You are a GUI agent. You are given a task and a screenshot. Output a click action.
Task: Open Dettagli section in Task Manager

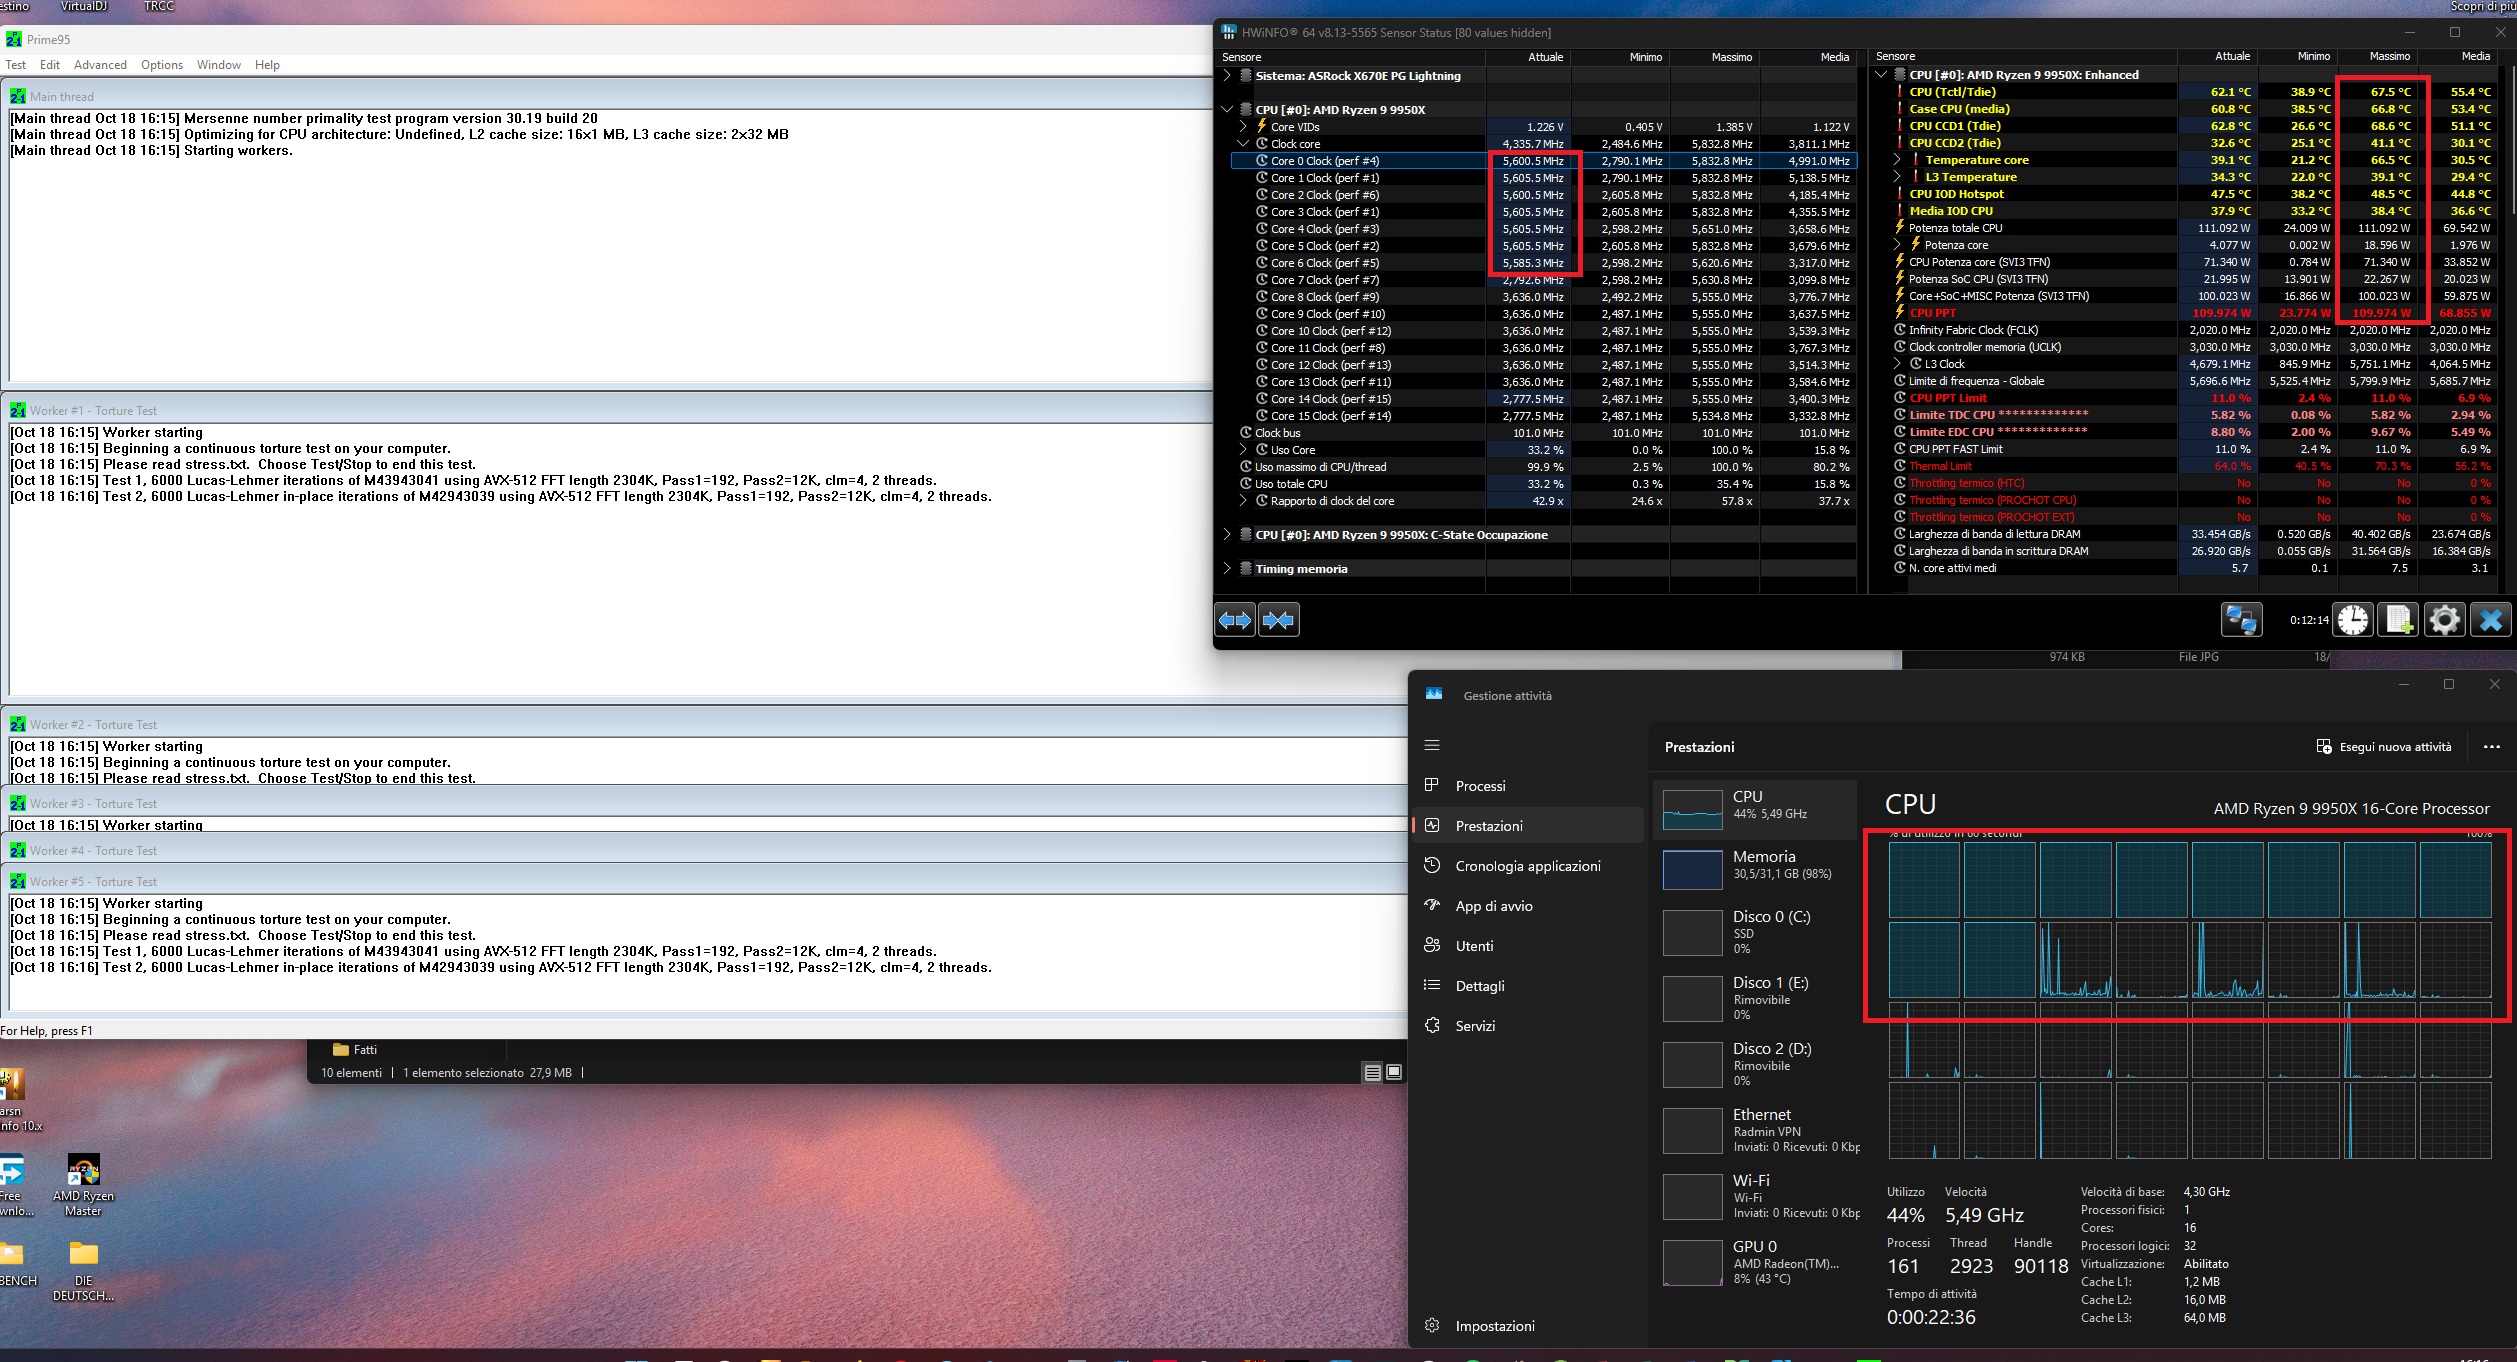[1527, 986]
